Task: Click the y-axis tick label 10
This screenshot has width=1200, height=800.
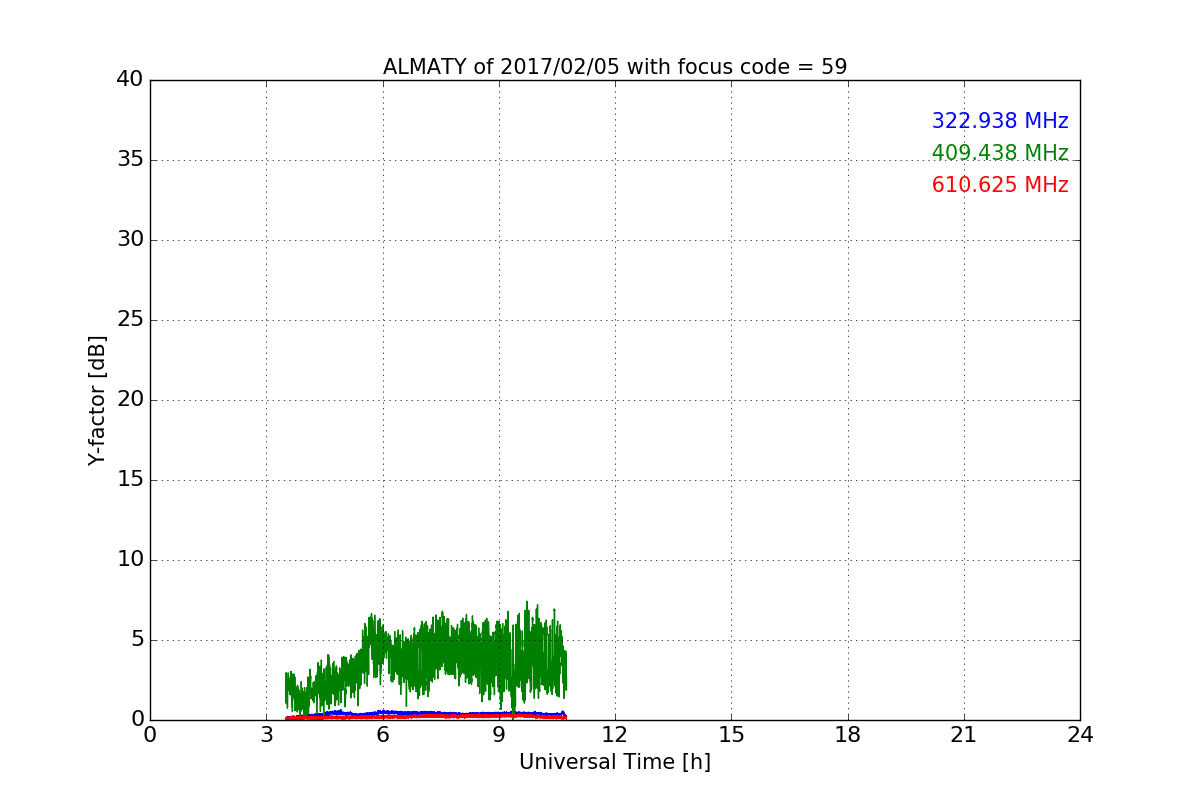Action: tap(130, 560)
